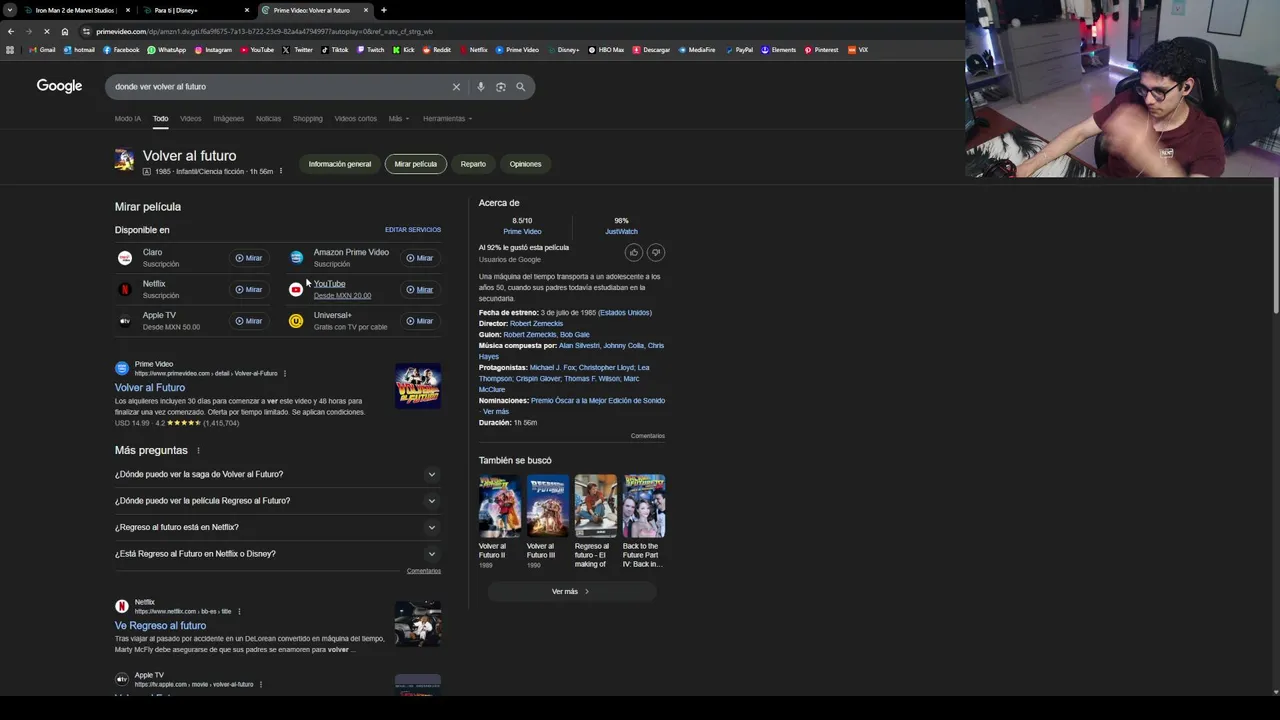Viewport: 1280px width, 720px height.
Task: Search by image with Google Lens
Action: coord(501,87)
